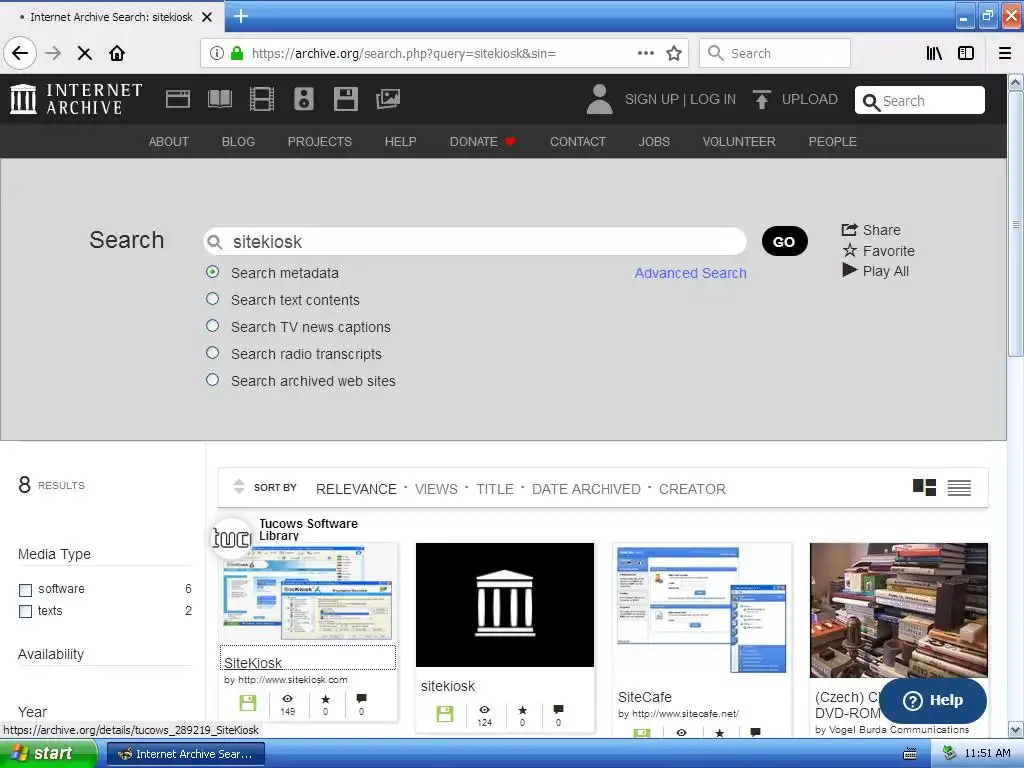Open the Firefox hamburger menu
Image resolution: width=1024 pixels, height=768 pixels.
click(x=1005, y=53)
